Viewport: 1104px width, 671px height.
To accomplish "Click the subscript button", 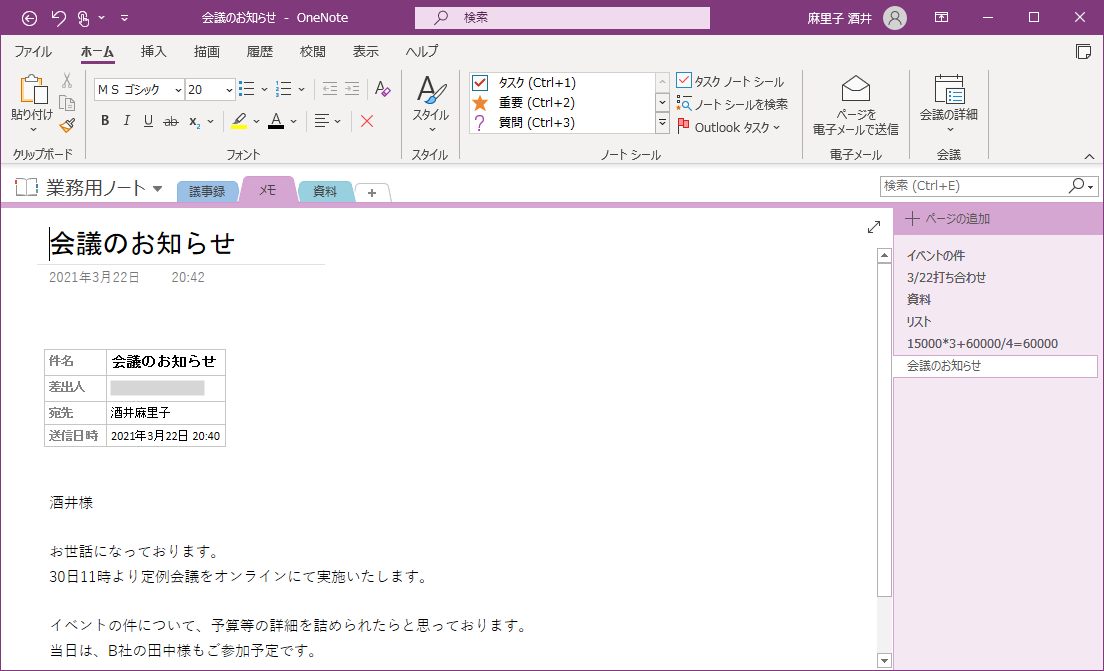I will point(194,121).
